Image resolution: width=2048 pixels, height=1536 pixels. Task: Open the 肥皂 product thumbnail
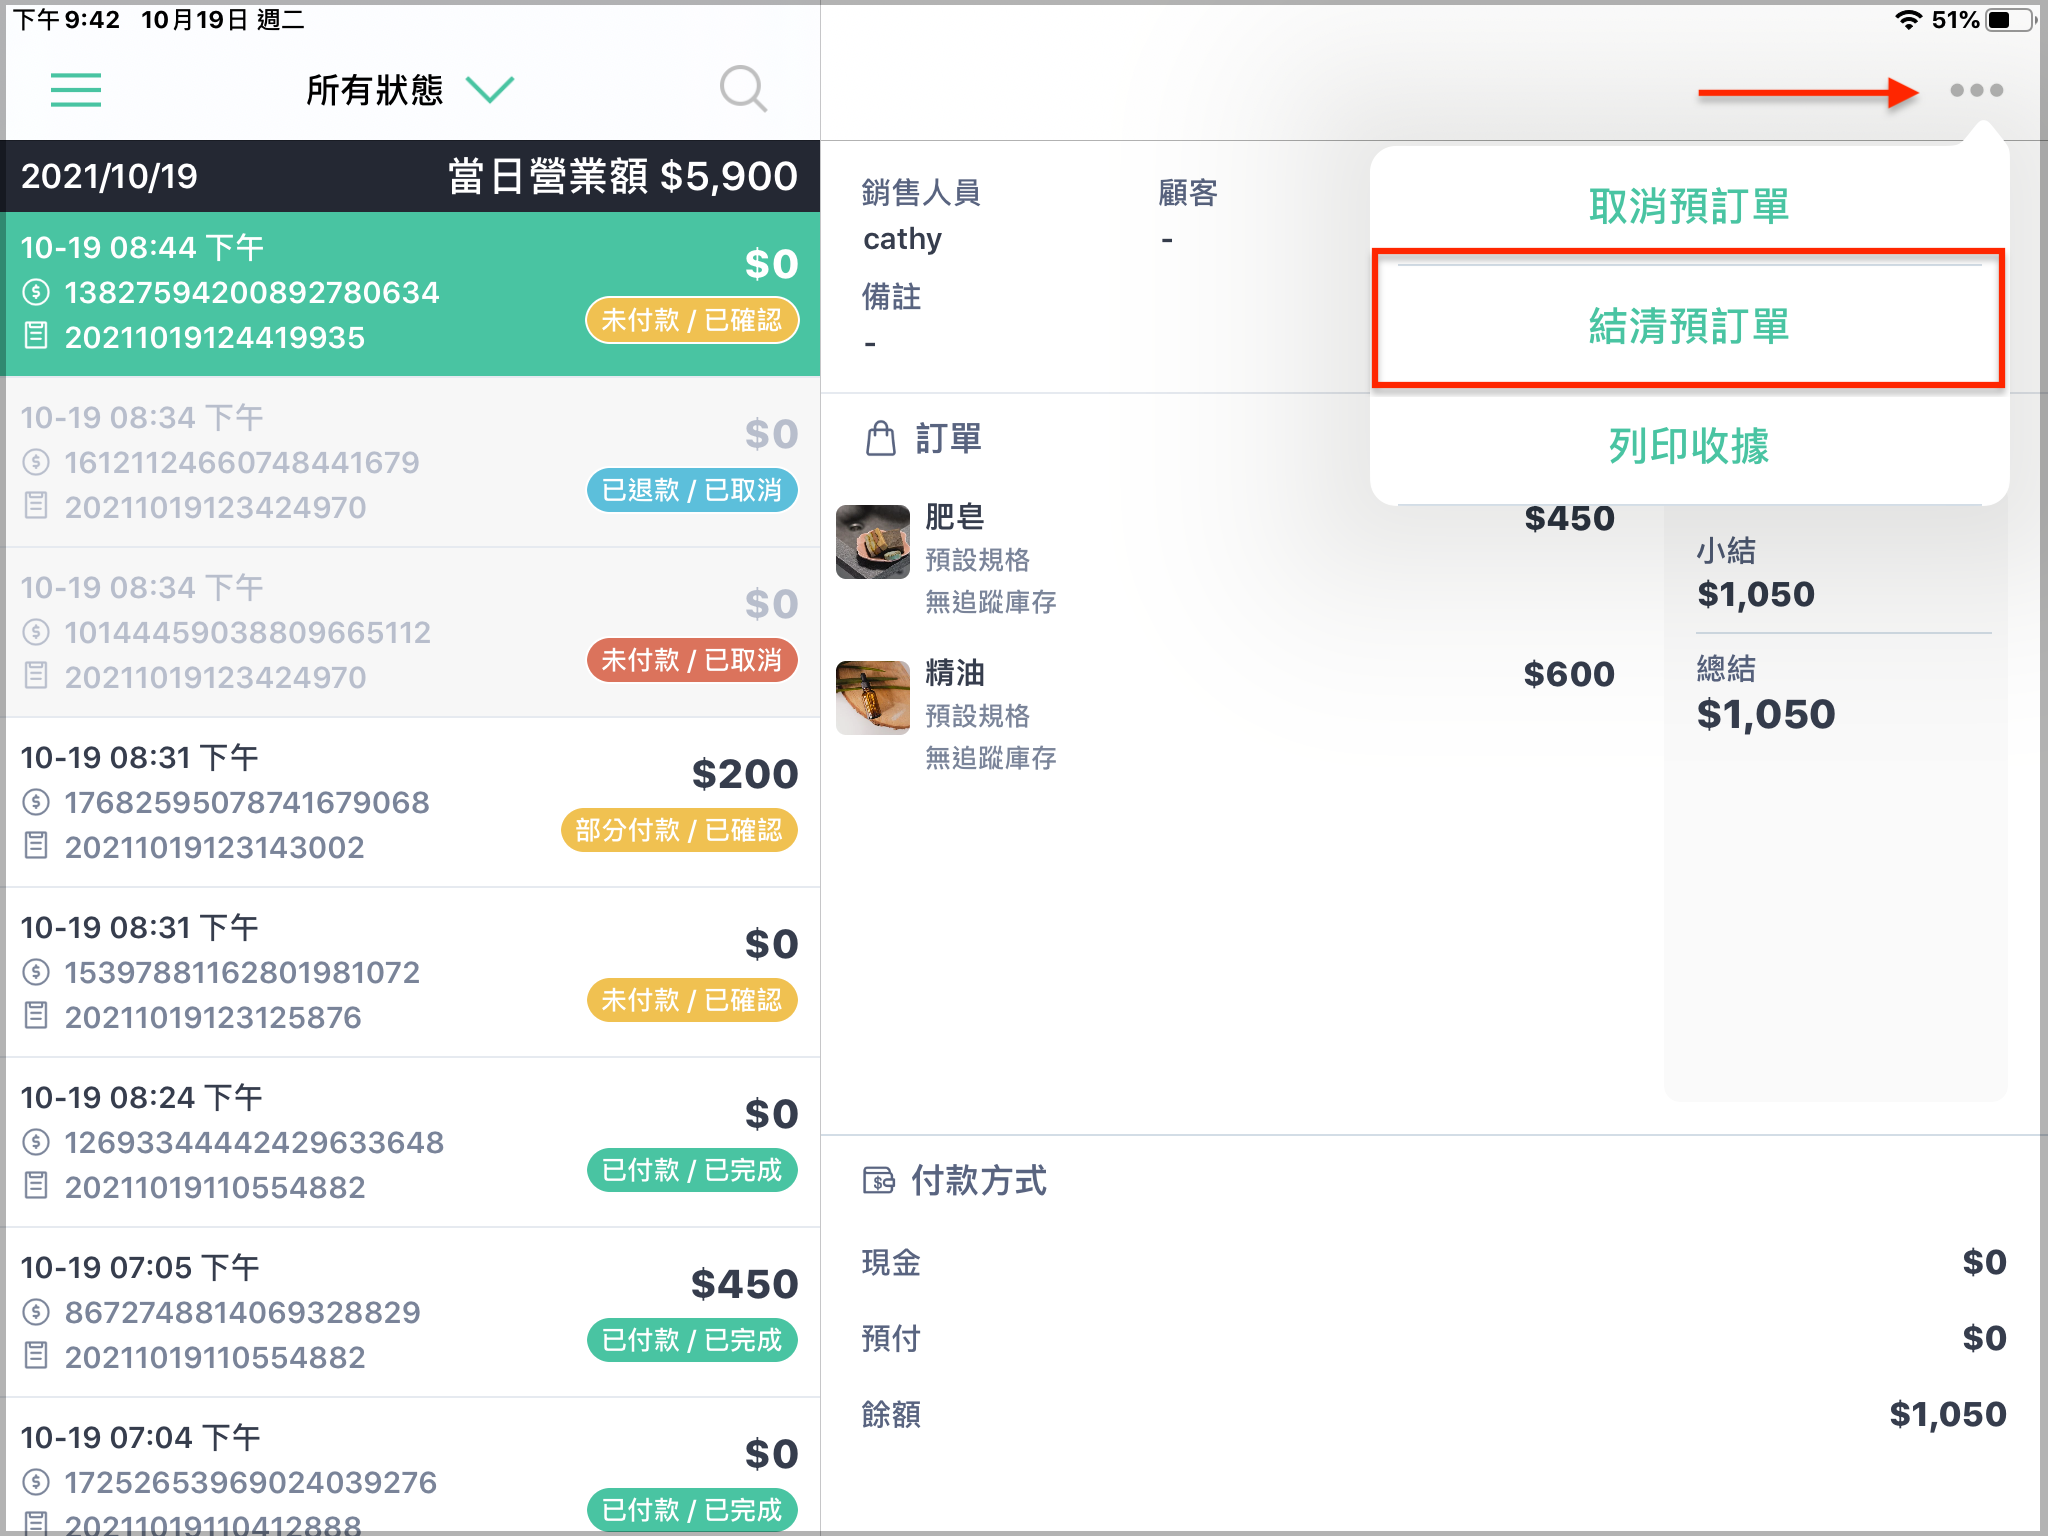(x=873, y=541)
